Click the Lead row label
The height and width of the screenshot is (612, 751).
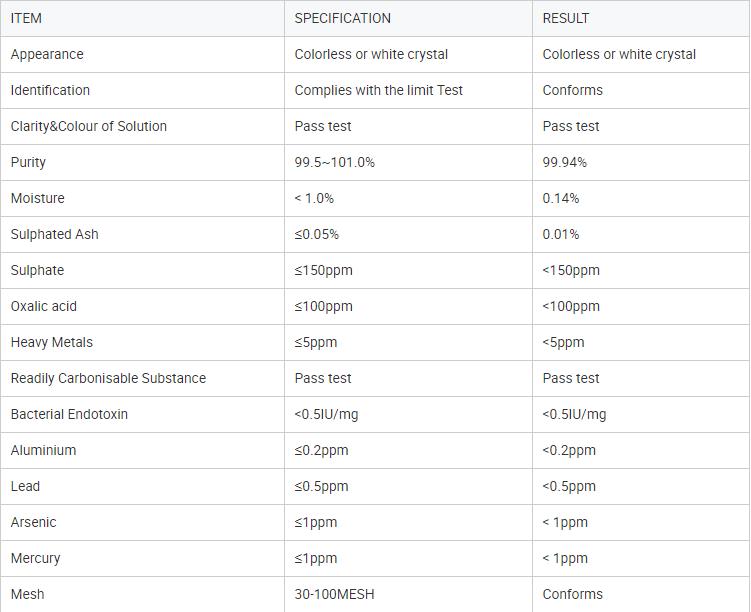coord(25,486)
